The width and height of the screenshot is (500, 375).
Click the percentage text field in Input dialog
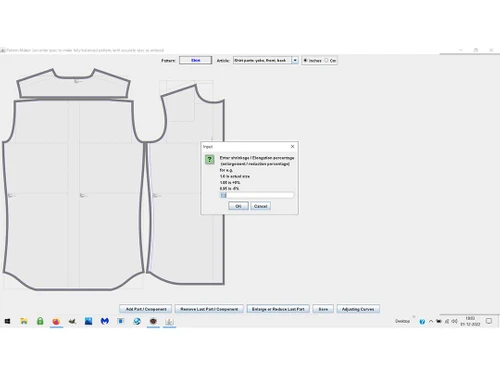[x=257, y=195]
